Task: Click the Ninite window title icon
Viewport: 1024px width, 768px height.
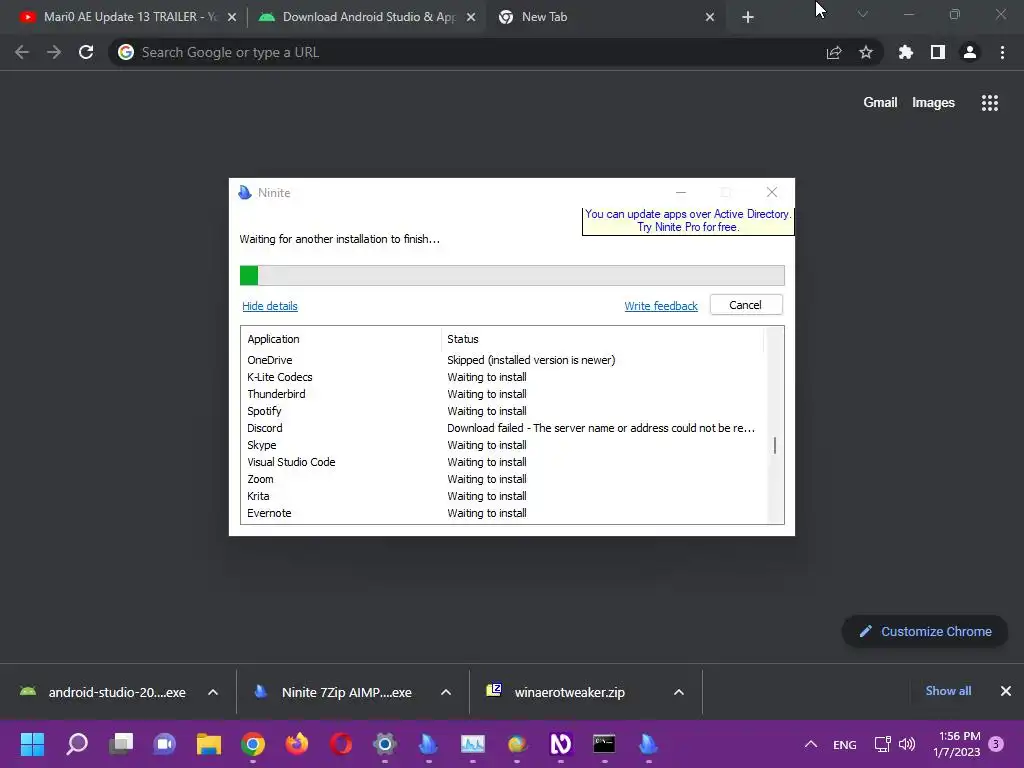Action: (245, 192)
